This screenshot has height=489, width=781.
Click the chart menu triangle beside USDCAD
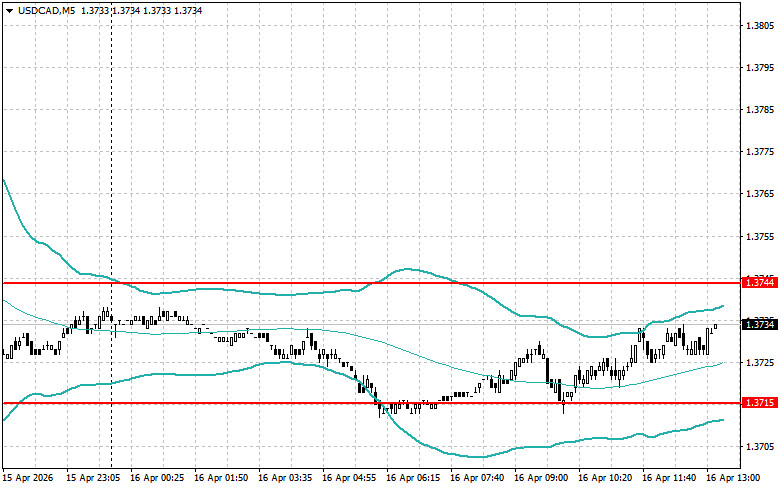9,10
